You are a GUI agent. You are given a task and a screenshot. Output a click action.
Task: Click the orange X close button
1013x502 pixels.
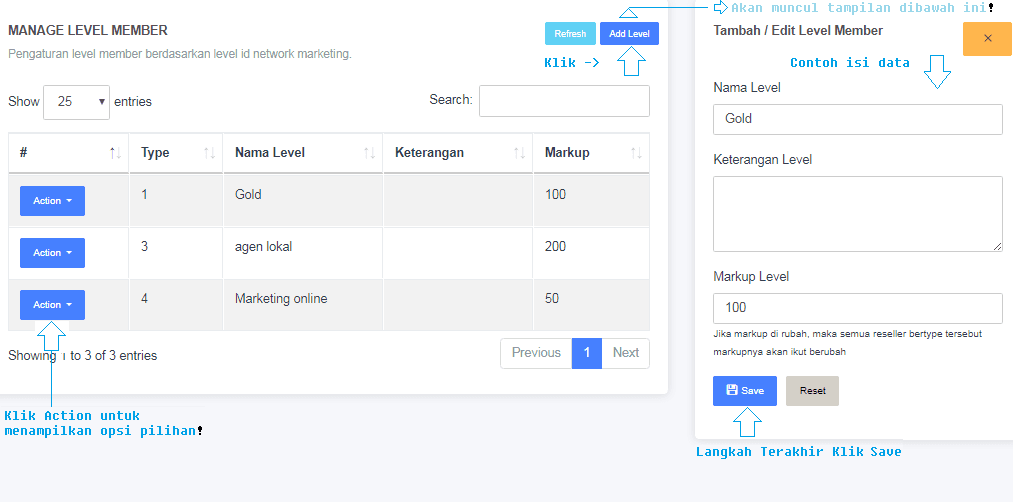[x=987, y=38]
